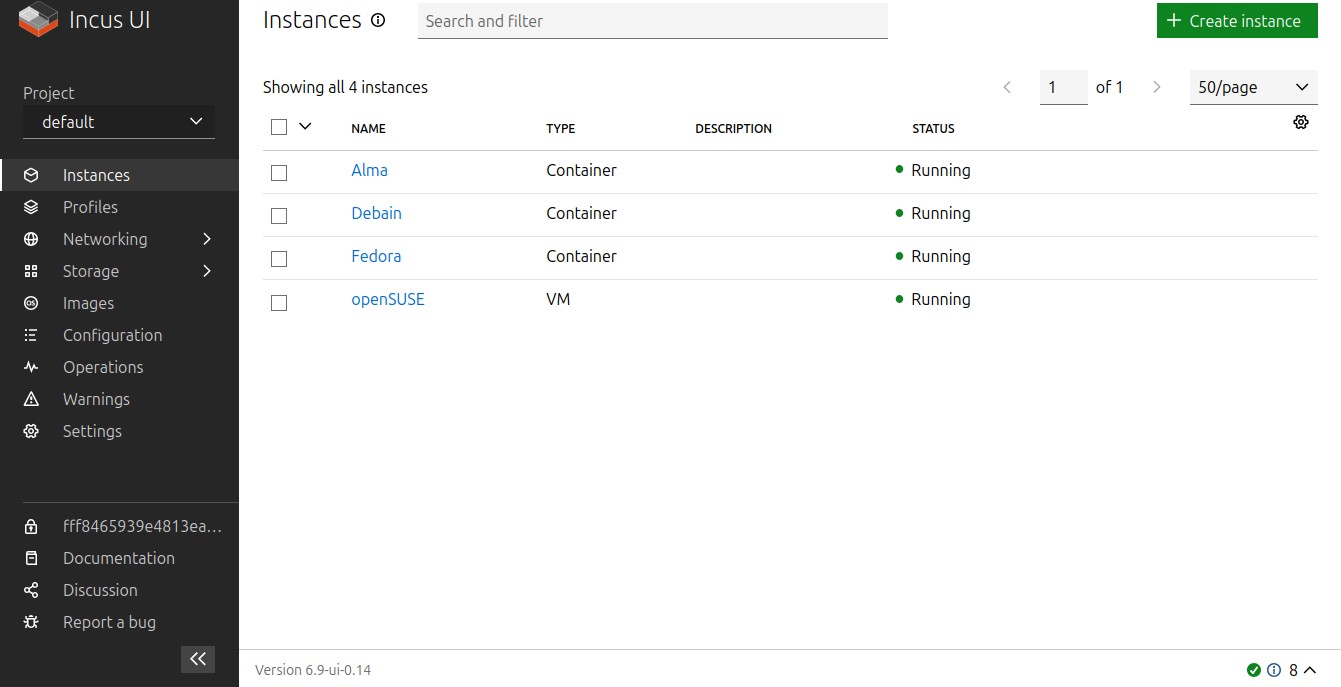Click the Incus logo icon
The height and width of the screenshot is (687, 1341).
38,20
